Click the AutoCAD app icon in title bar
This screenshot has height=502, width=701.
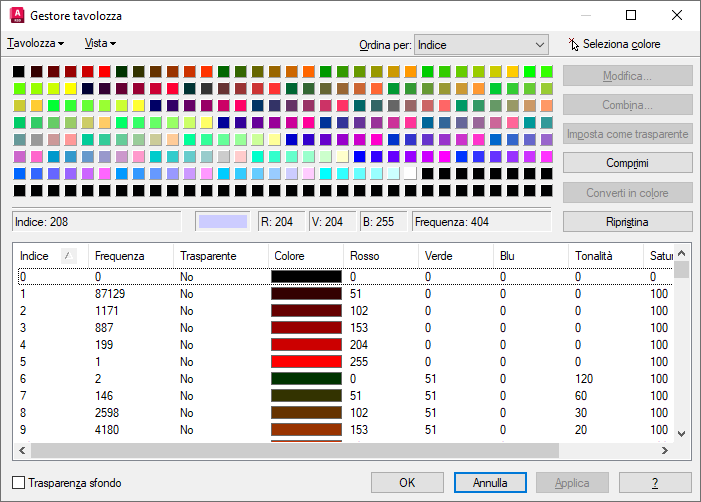[17, 15]
